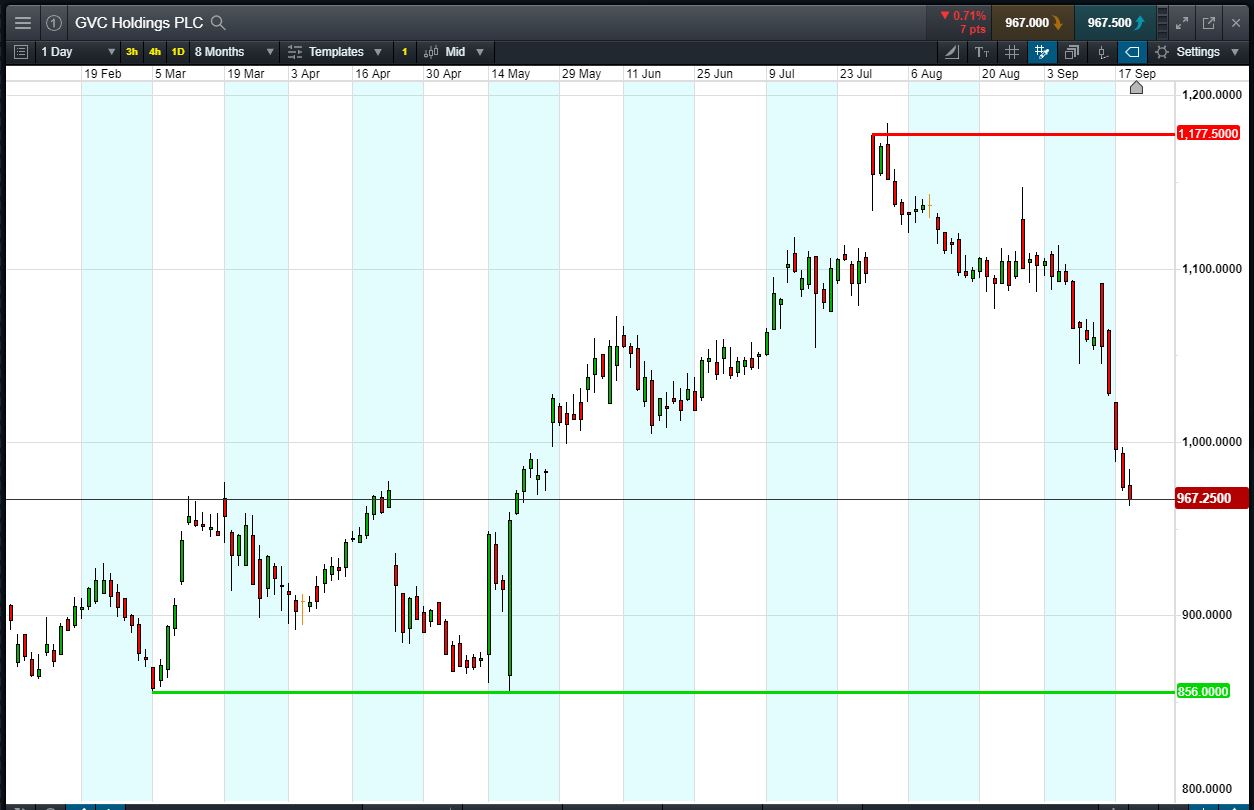The height and width of the screenshot is (810, 1254).
Task: Select the trend line drawing tool
Action: pos(953,52)
